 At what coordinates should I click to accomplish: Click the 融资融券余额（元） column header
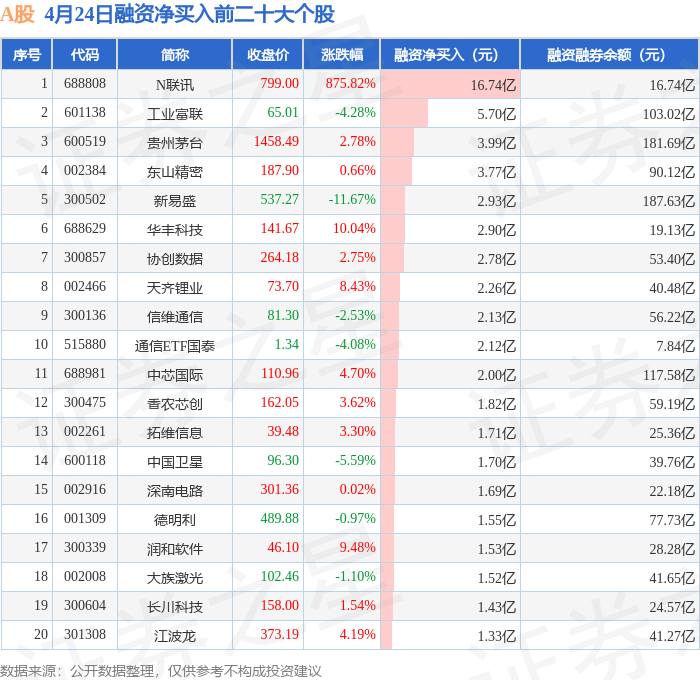point(609,54)
